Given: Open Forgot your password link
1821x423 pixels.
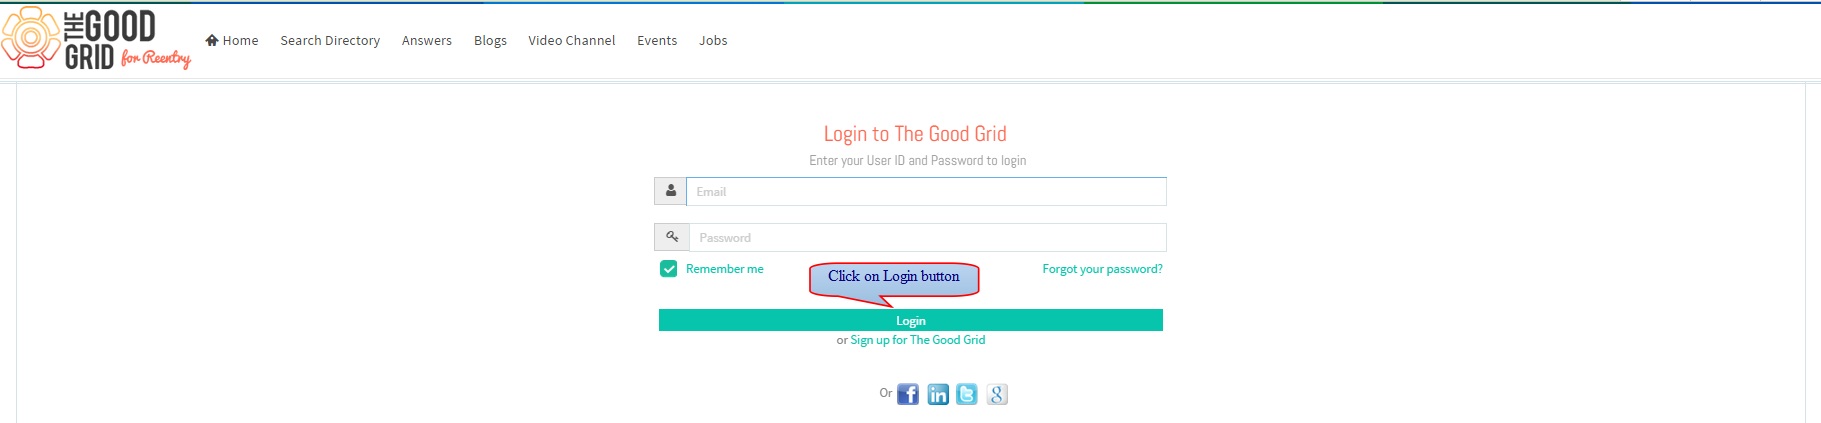Looking at the screenshot, I should click(x=1102, y=269).
